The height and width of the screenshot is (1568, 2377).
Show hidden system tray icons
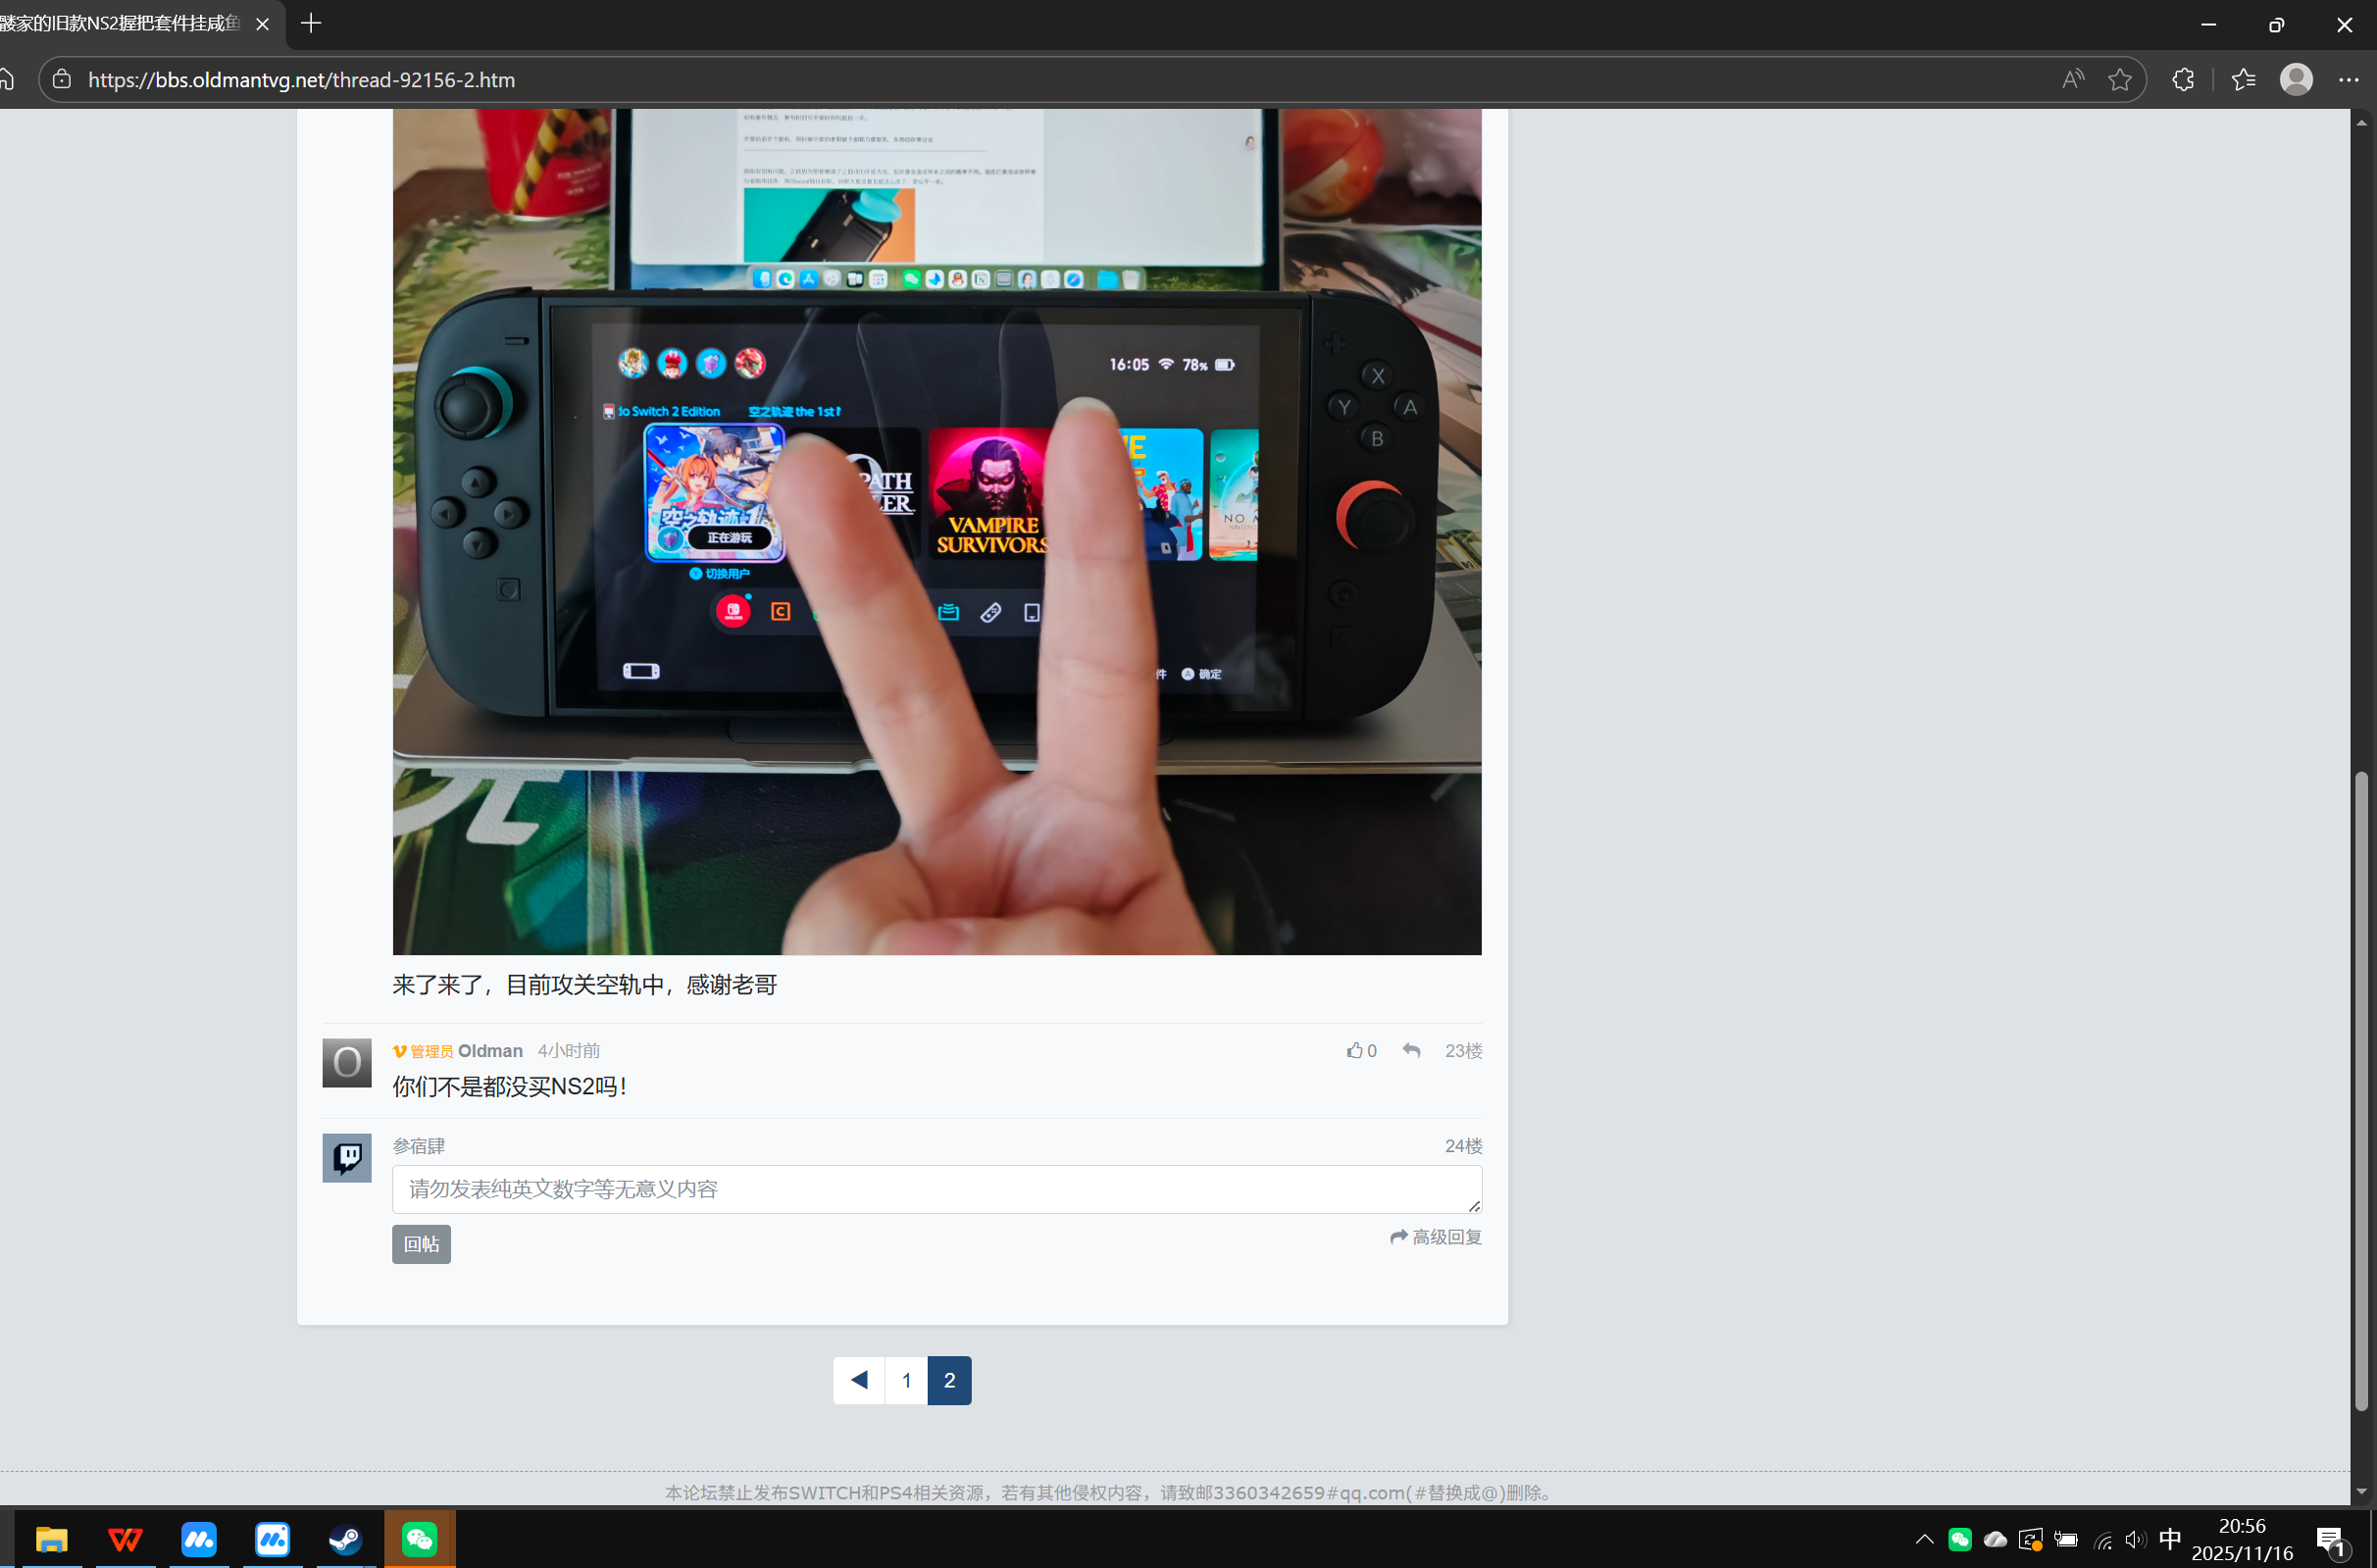click(1923, 1539)
